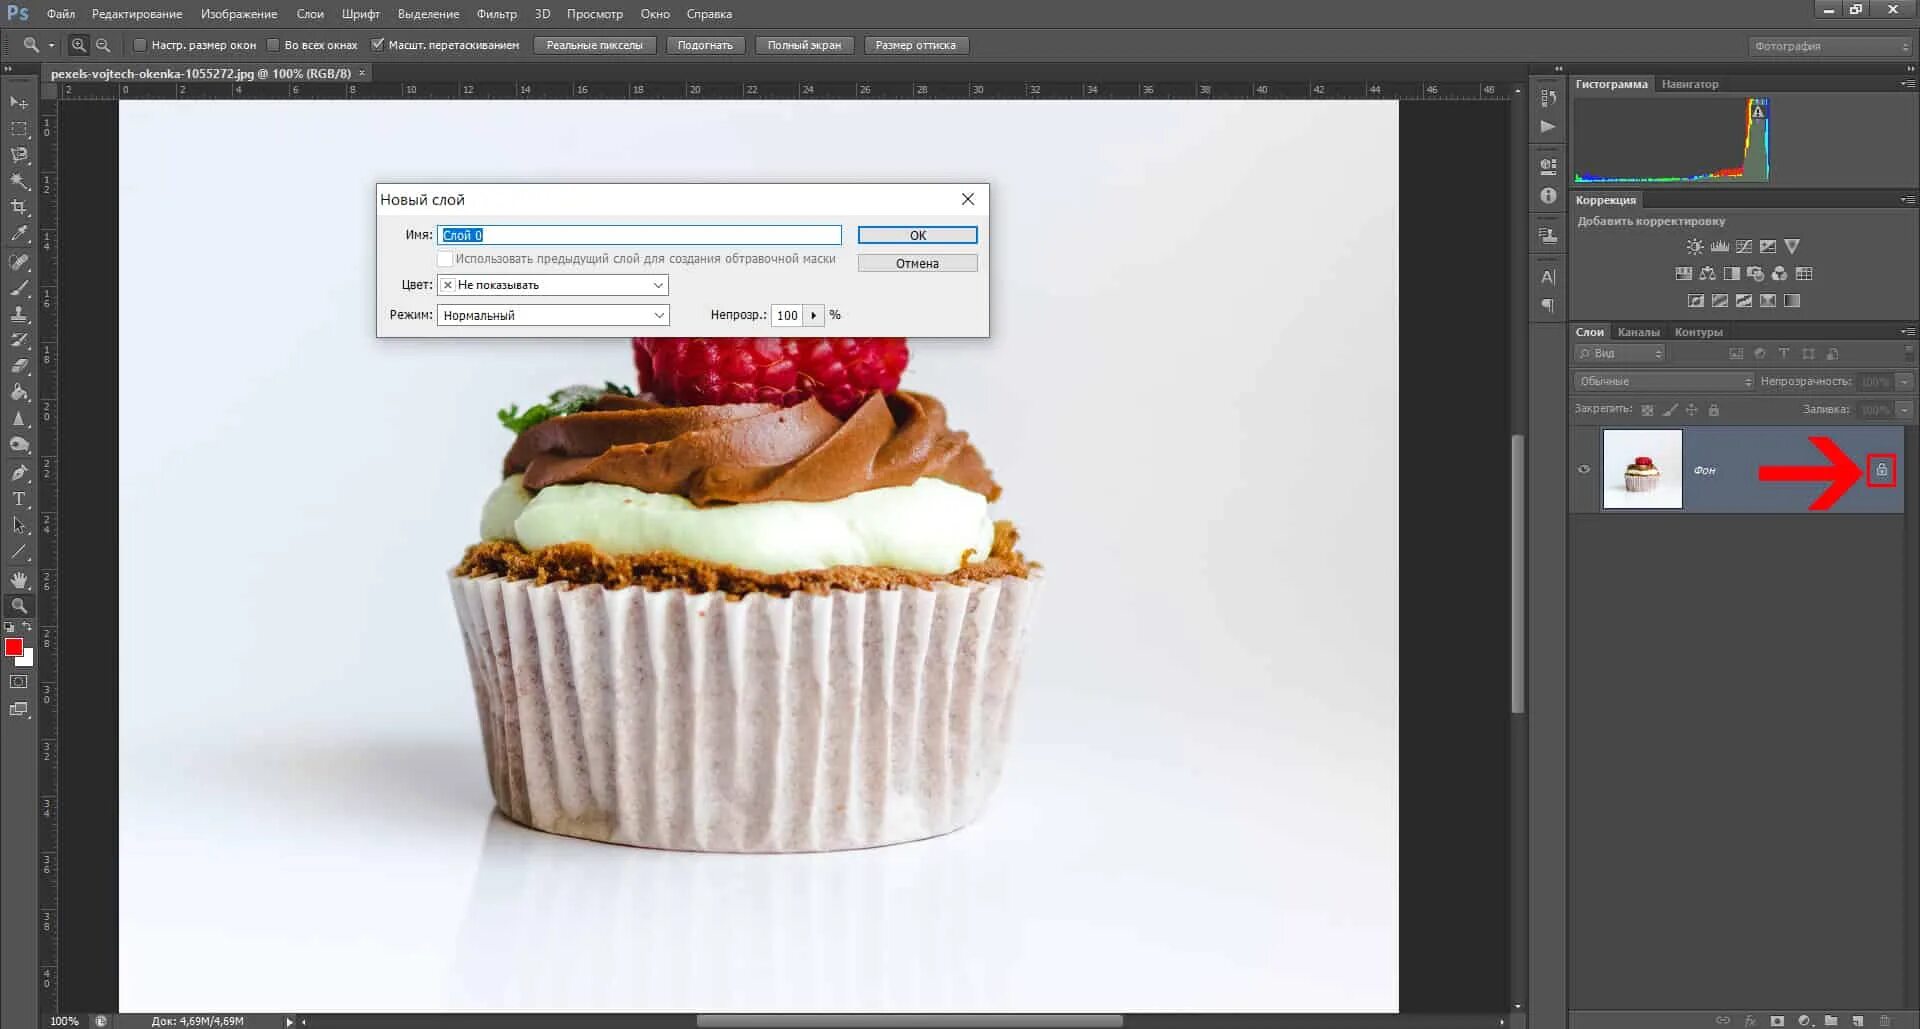Viewport: 1920px width, 1029px height.
Task: Open the Character panel icon
Action: point(1548,277)
